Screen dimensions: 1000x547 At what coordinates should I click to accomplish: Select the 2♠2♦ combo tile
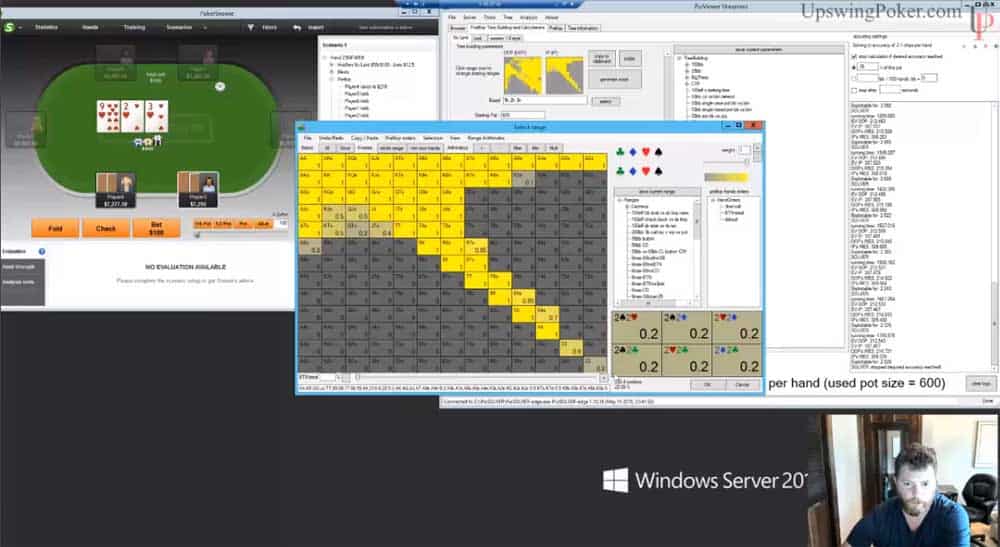pyautogui.click(x=687, y=327)
